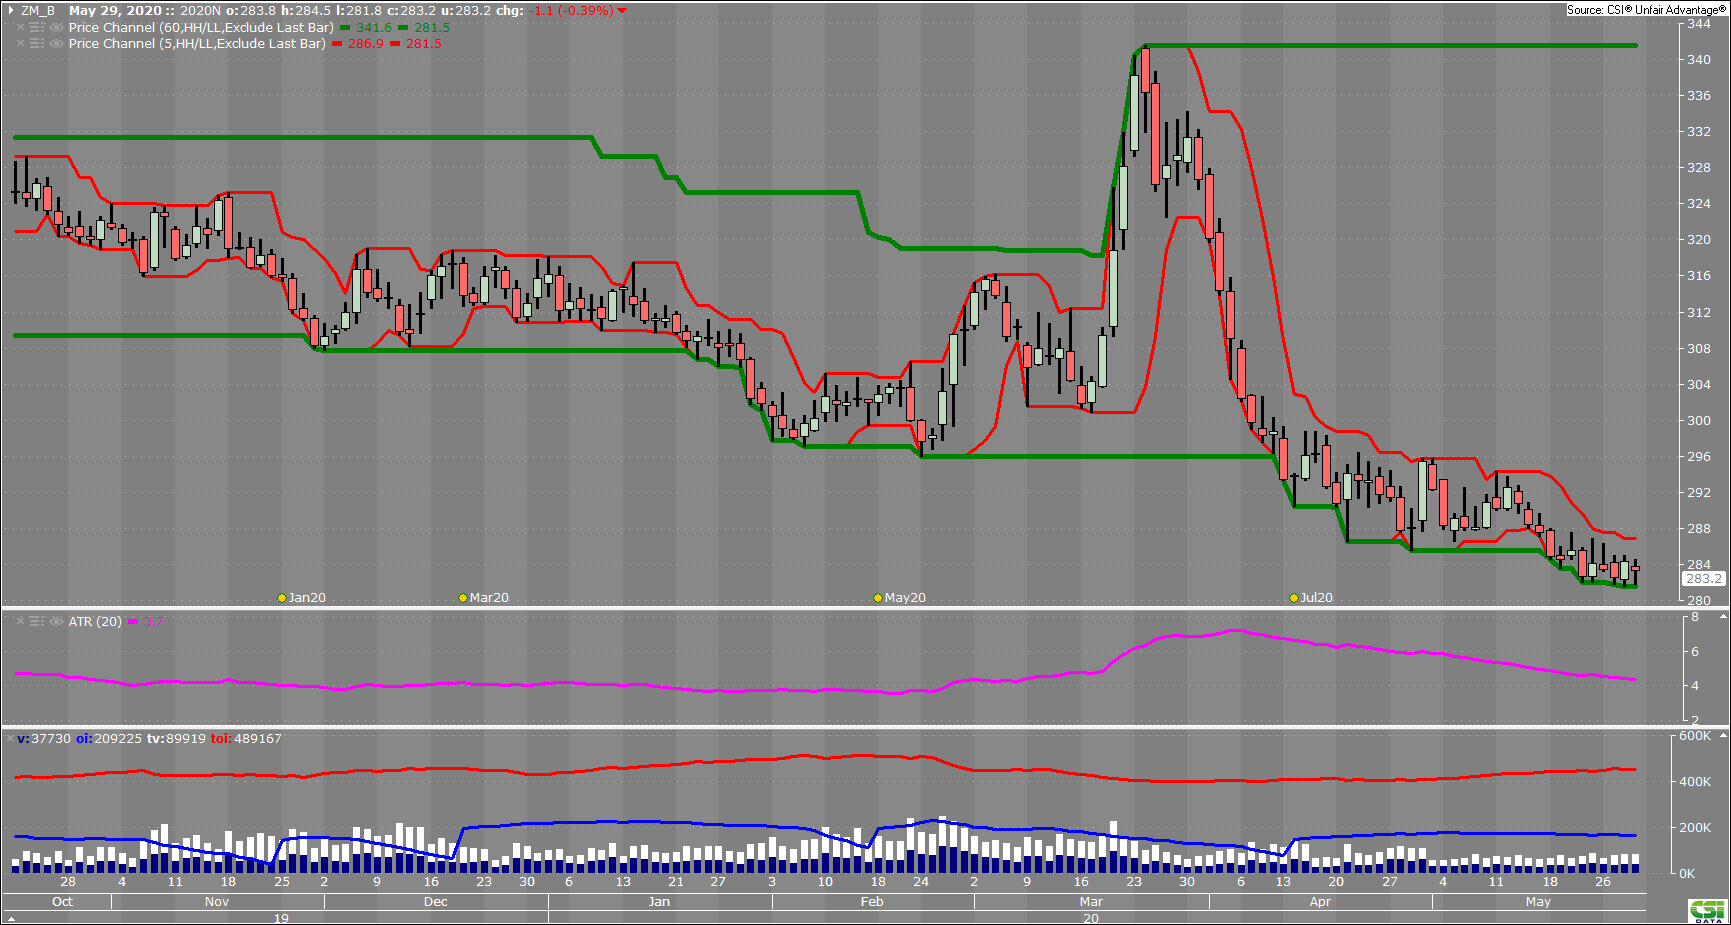Click the Oct month label on time axis
This screenshot has width=1731, height=925.
click(62, 902)
